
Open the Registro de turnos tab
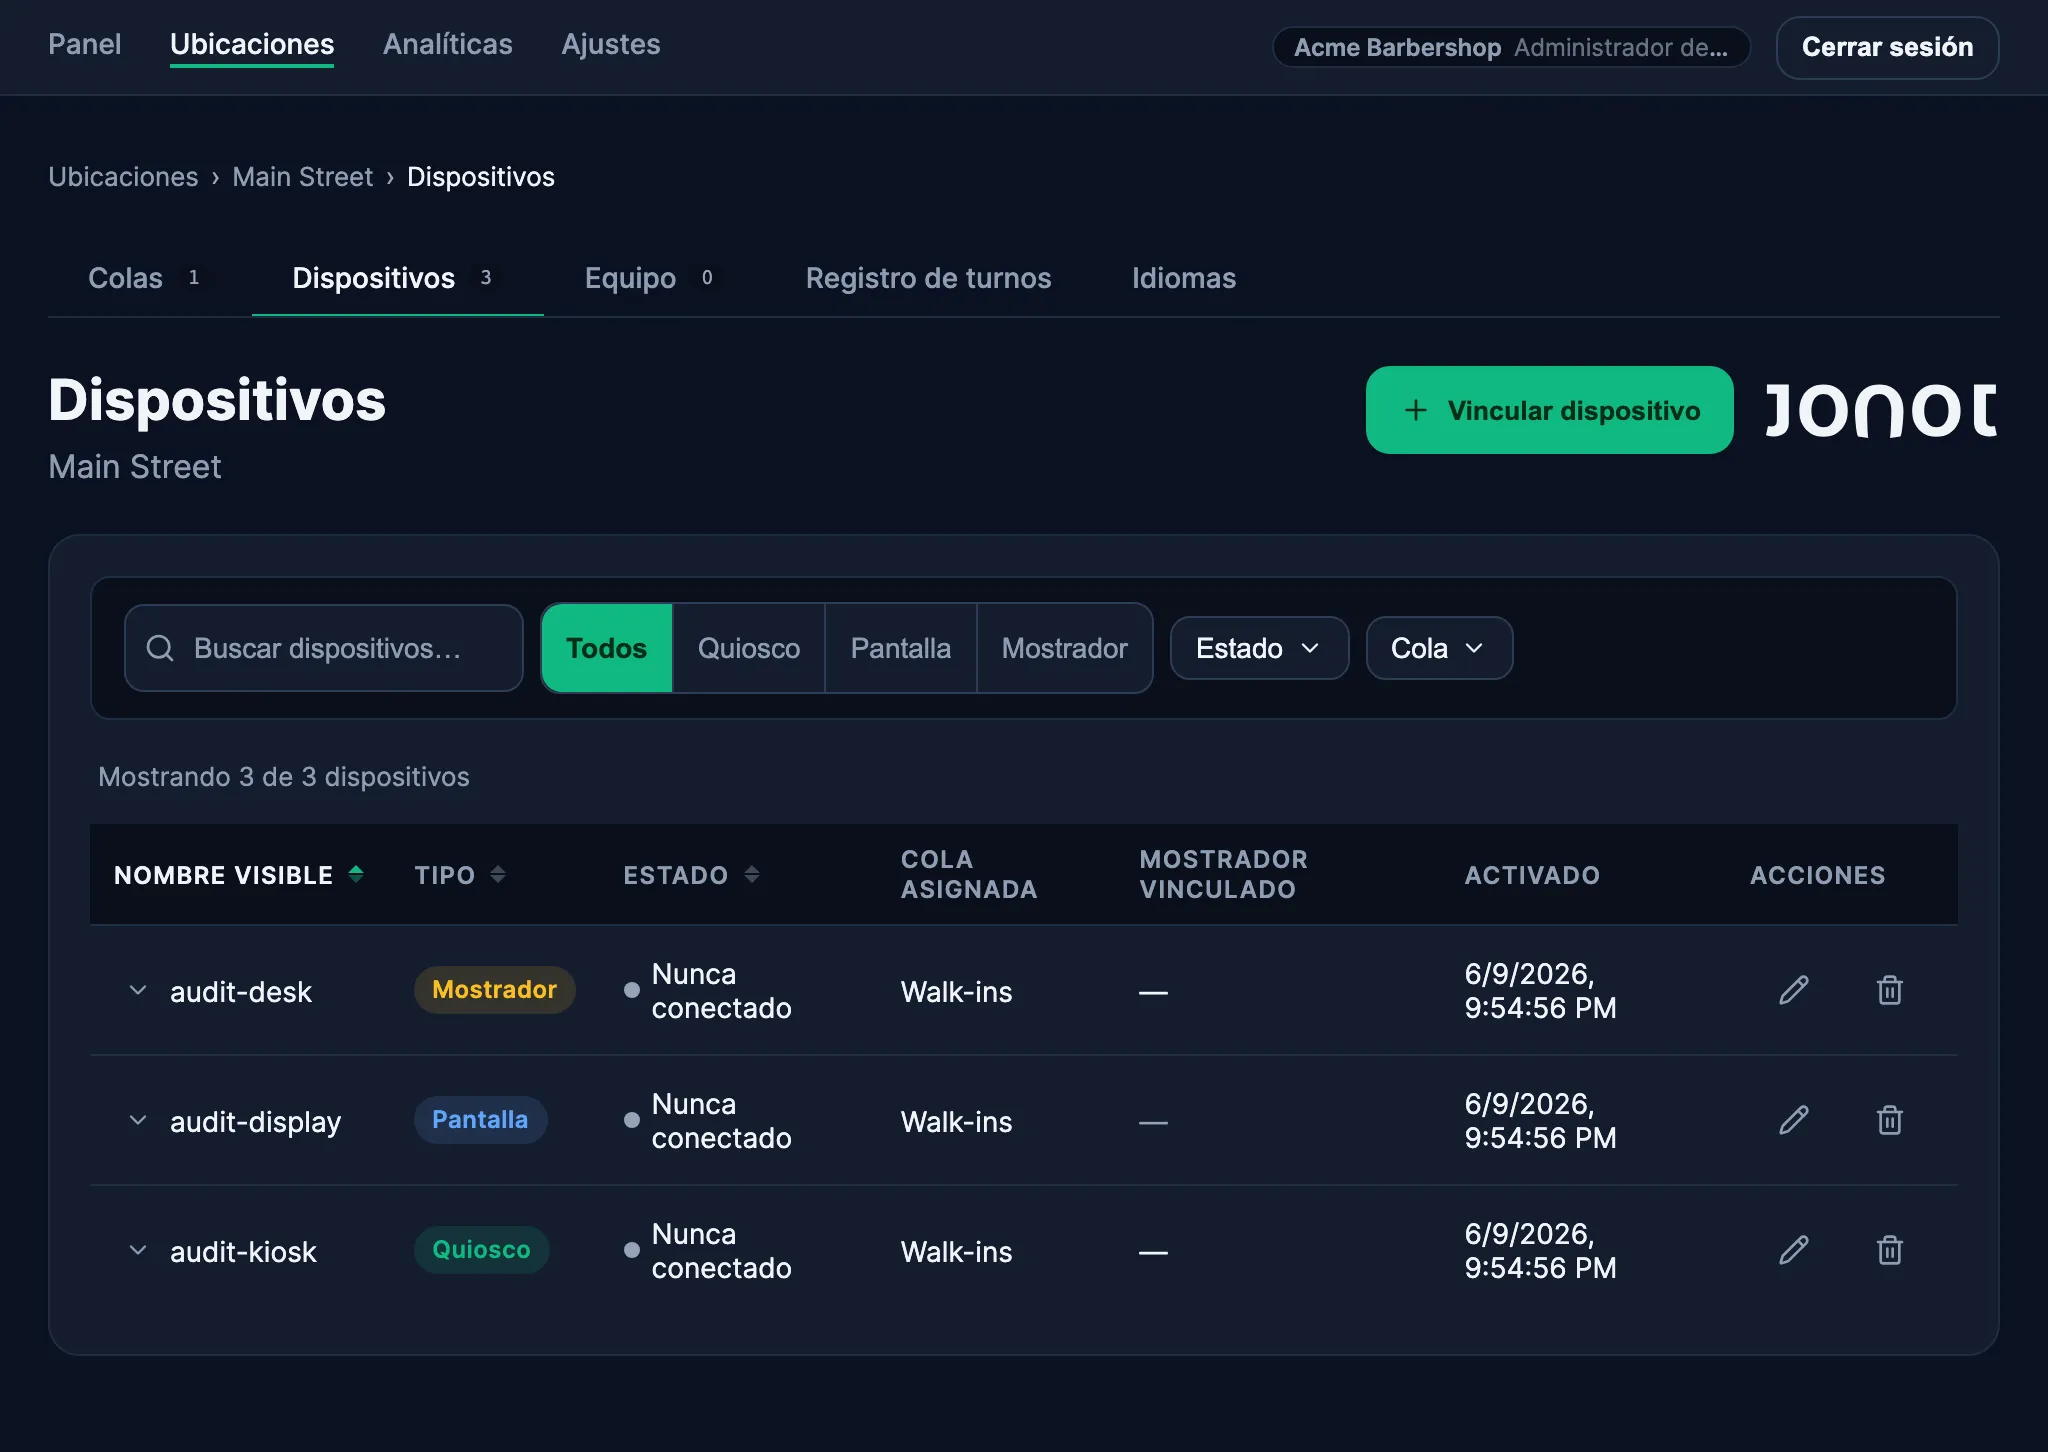pos(928,278)
